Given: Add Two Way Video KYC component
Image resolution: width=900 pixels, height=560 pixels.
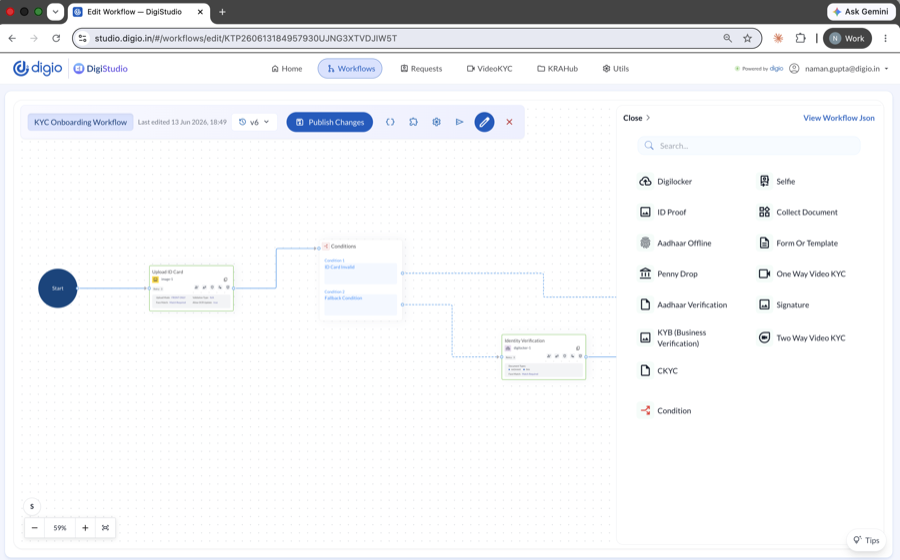Looking at the screenshot, I should (x=802, y=338).
